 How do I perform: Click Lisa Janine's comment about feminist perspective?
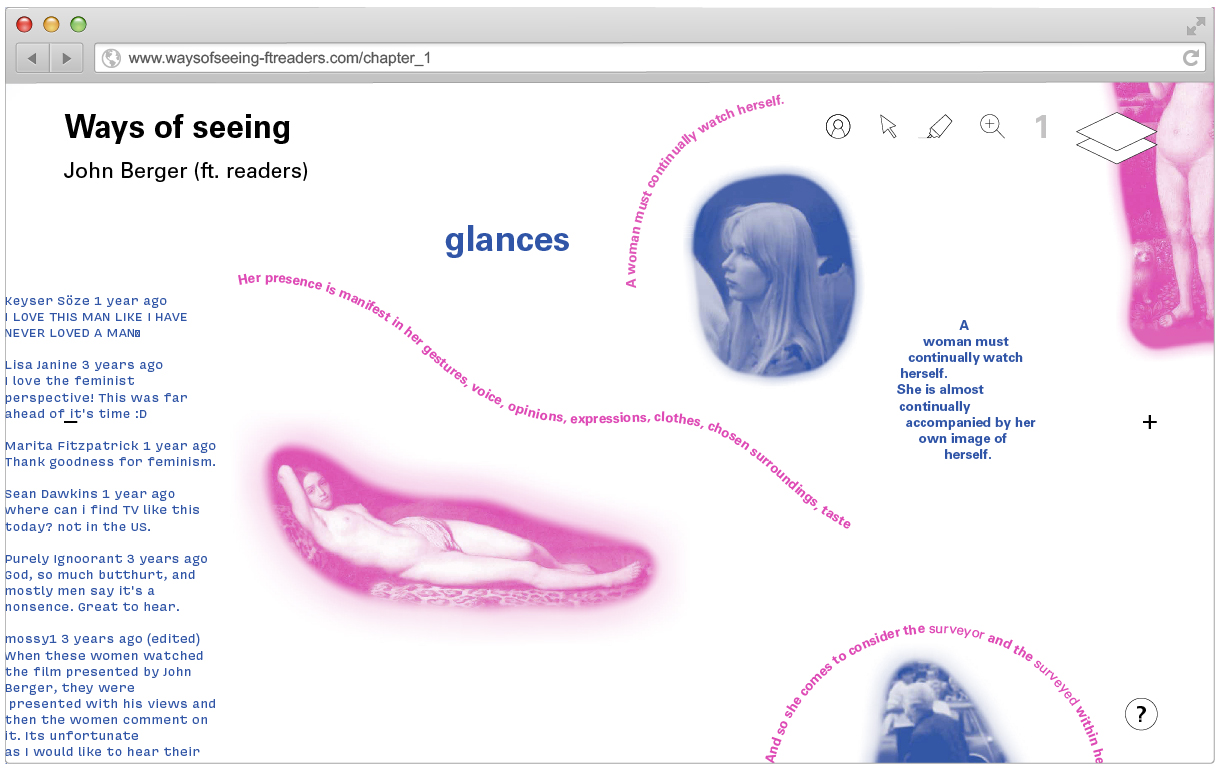pos(96,389)
